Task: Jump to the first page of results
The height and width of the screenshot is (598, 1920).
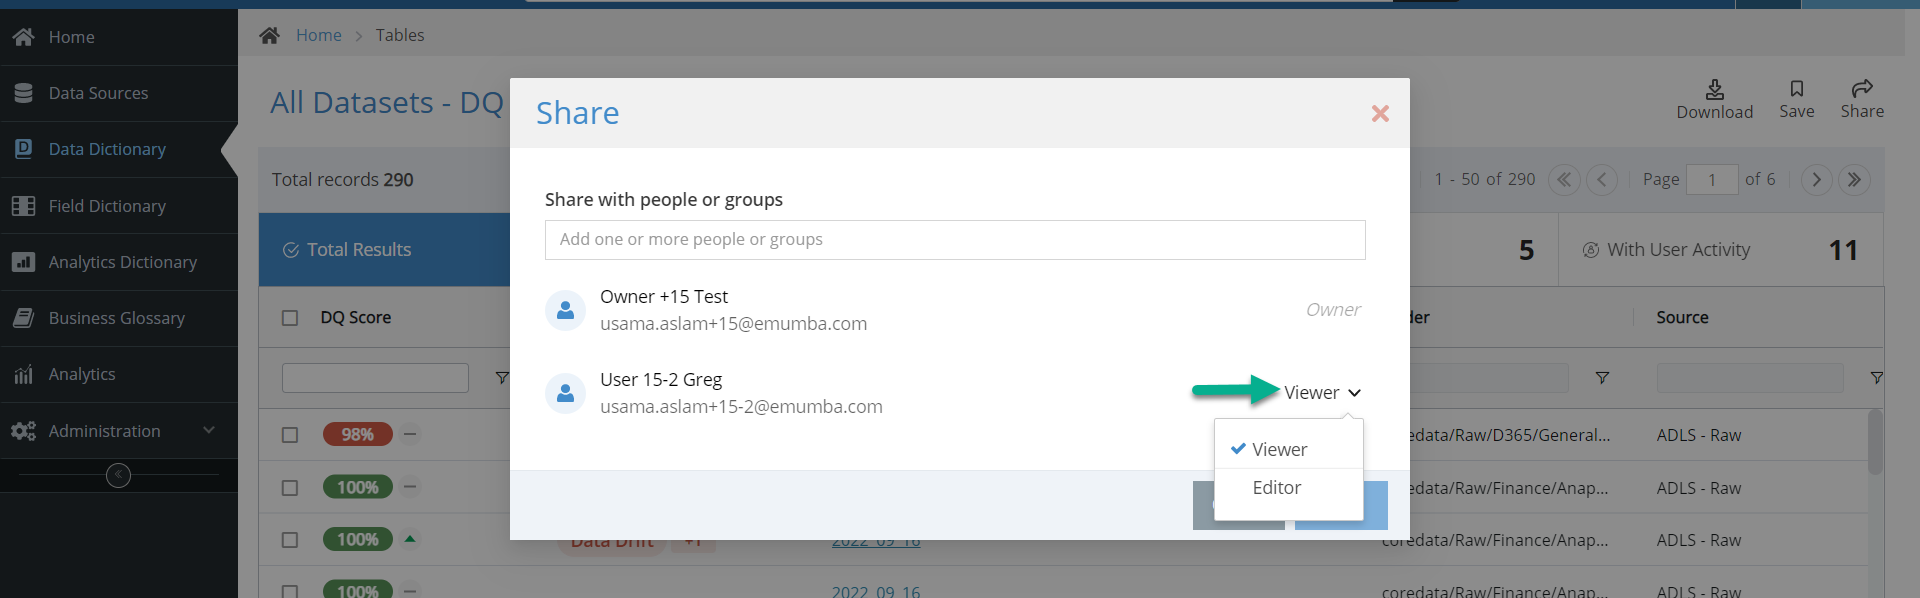Action: [x=1564, y=180]
